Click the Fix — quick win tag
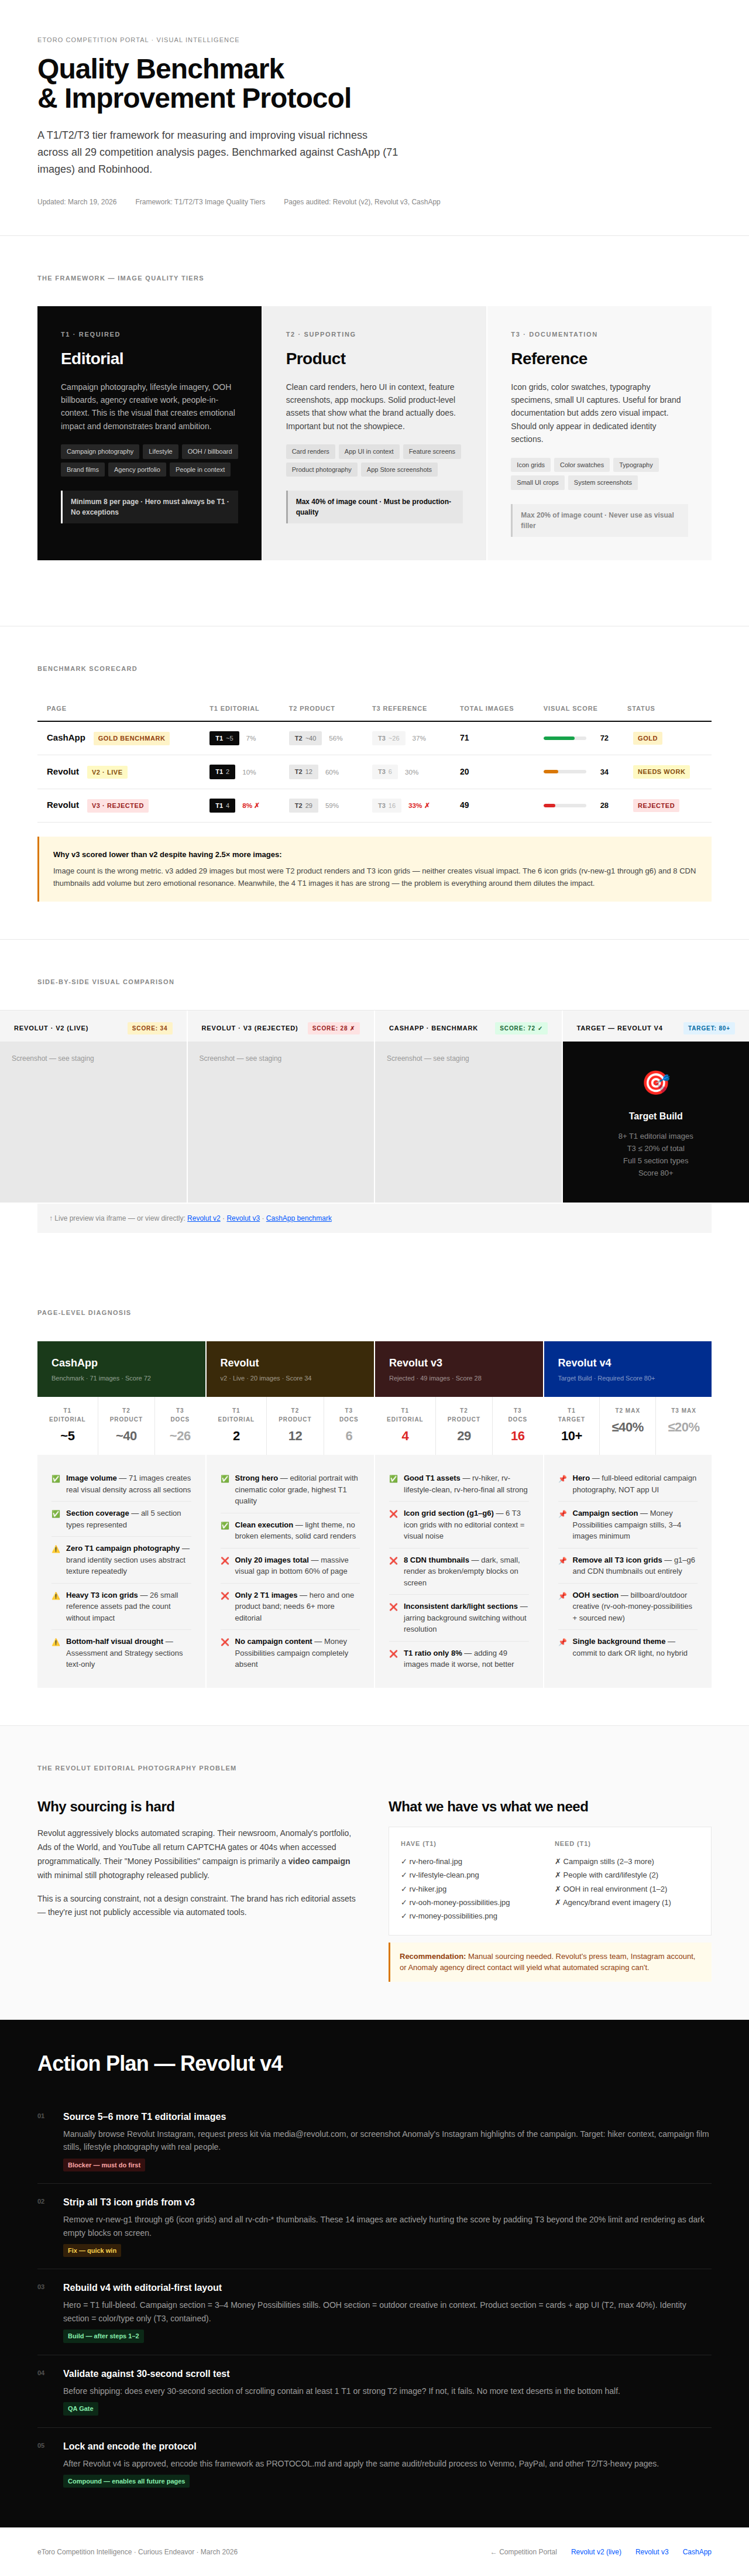The height and width of the screenshot is (2576, 749). (92, 2250)
